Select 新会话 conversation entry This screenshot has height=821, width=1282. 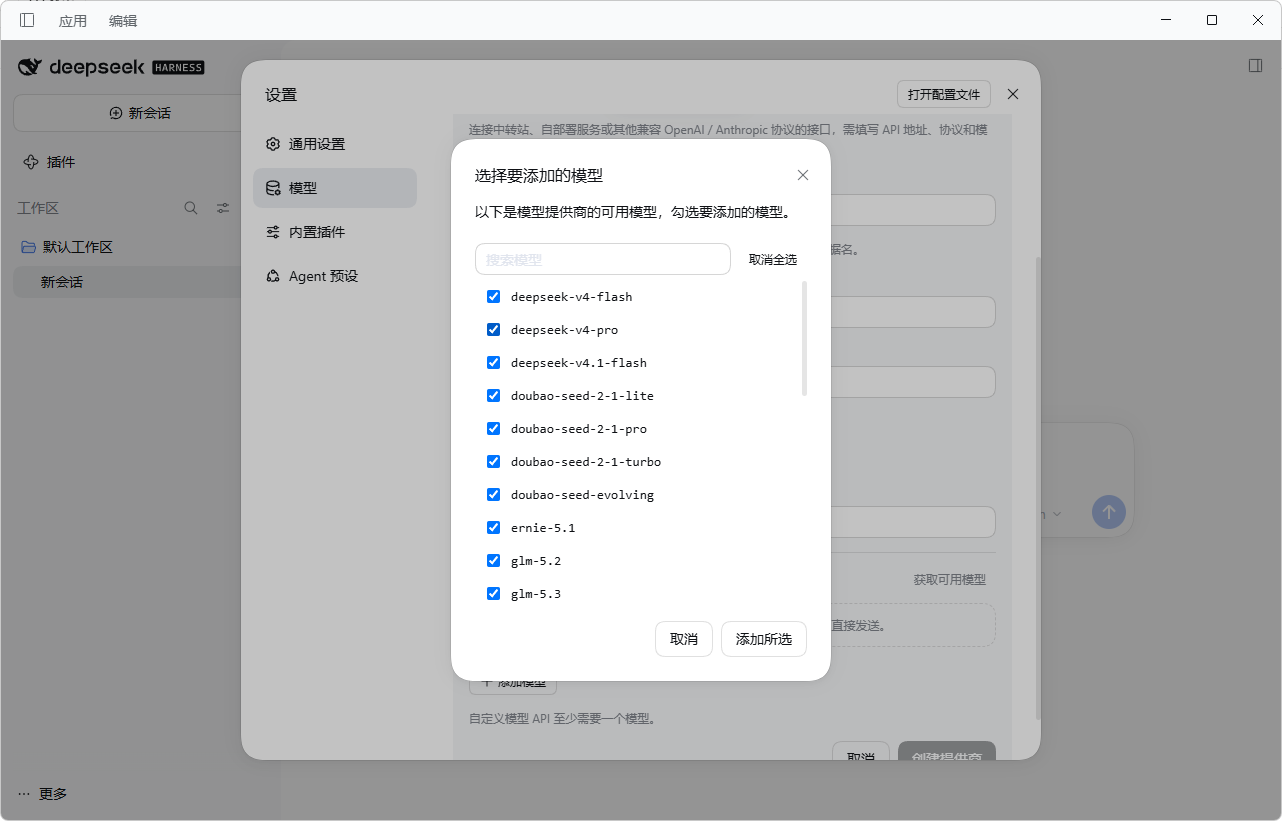126,282
